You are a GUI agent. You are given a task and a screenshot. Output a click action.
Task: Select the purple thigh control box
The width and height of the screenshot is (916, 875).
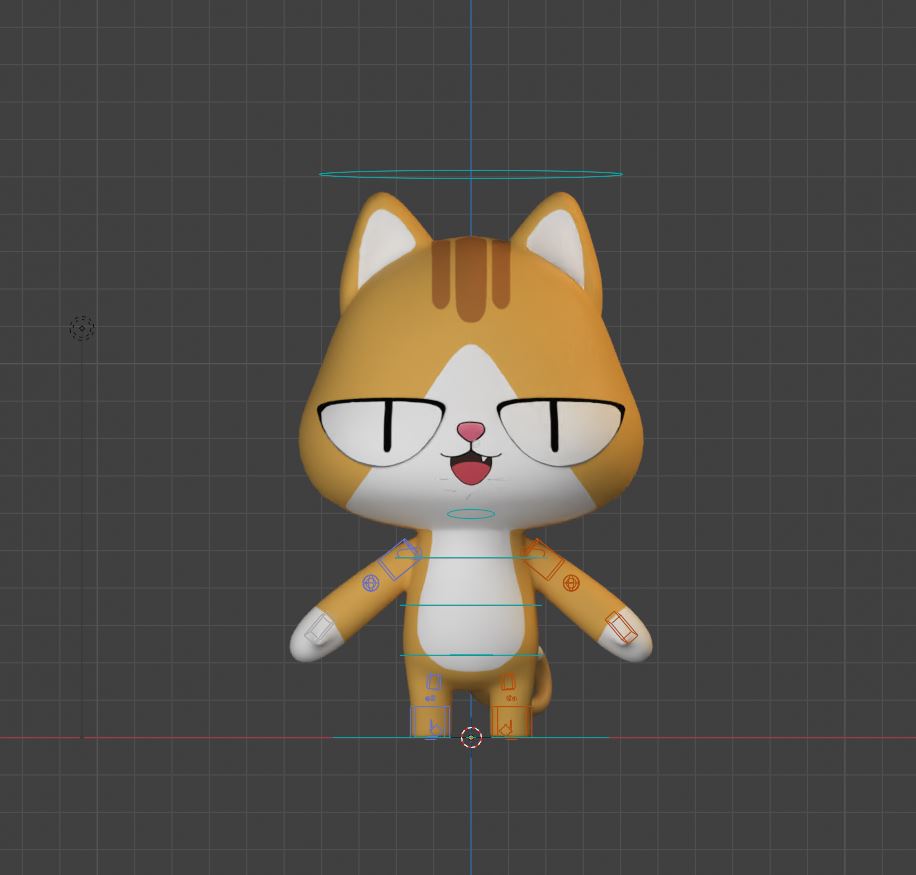(433, 682)
